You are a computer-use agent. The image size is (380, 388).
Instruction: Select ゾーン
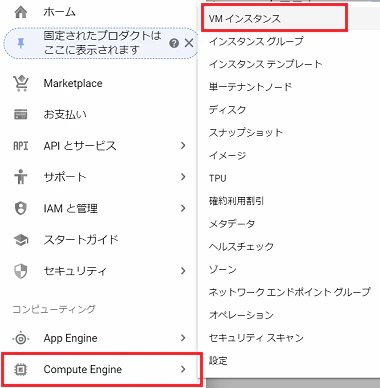(x=223, y=269)
